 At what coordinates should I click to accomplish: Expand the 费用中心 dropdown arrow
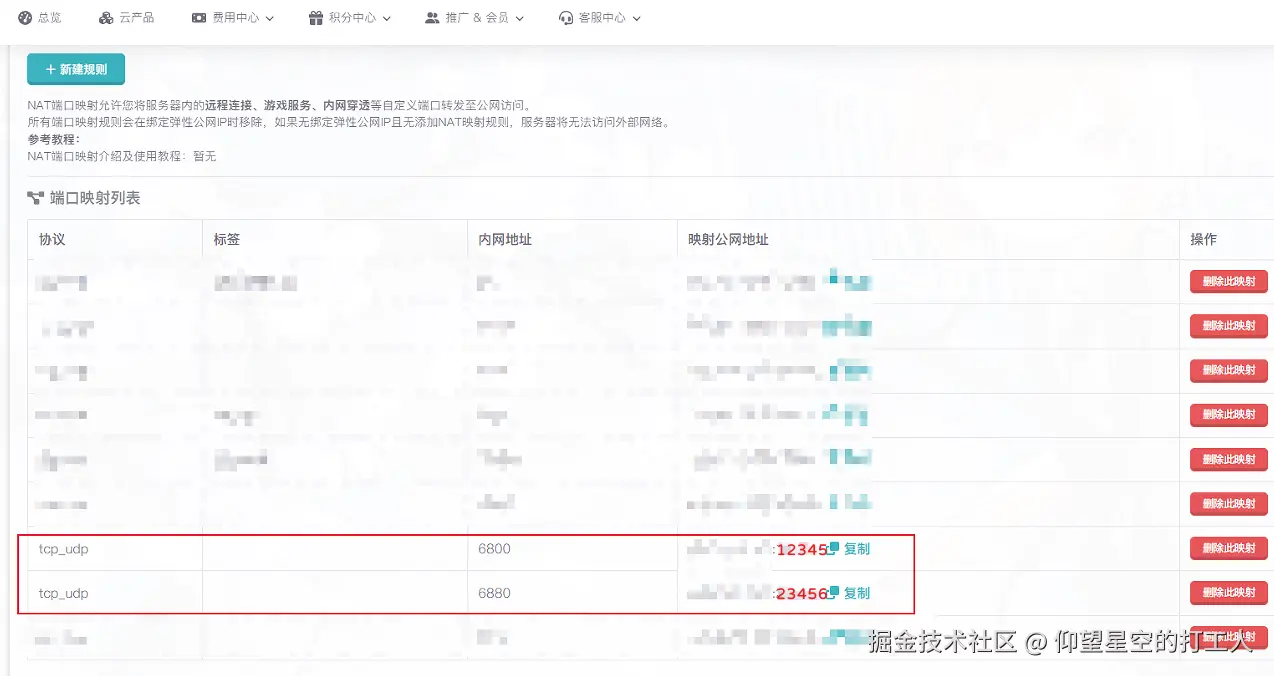point(270,18)
